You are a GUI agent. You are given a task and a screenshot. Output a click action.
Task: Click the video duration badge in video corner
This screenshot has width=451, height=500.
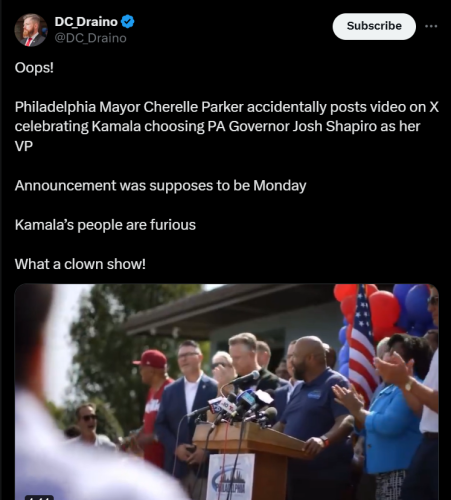pos(39,498)
